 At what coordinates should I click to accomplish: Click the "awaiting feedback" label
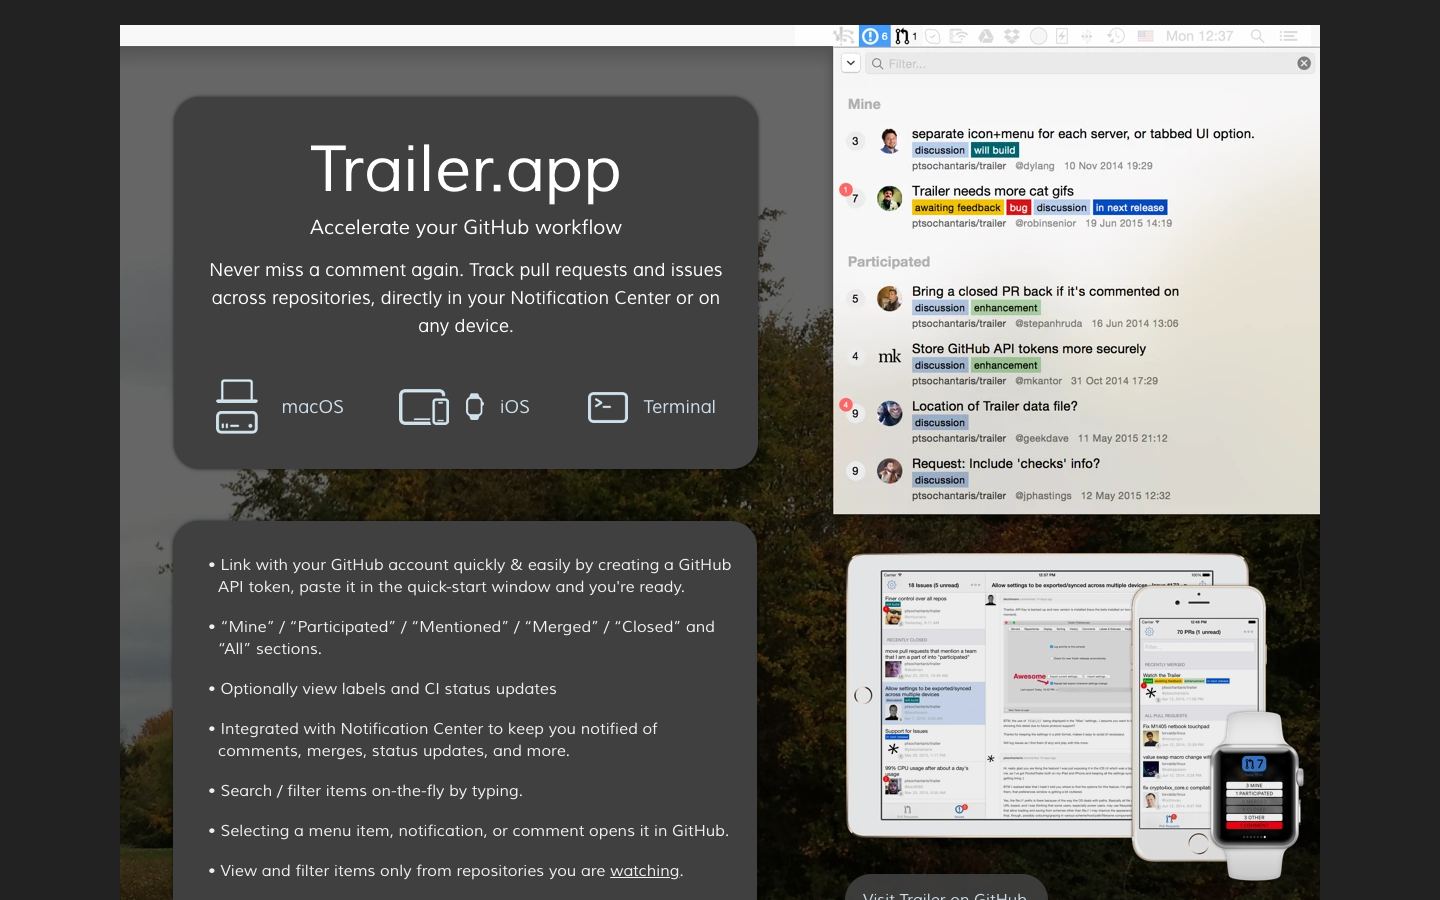(x=958, y=208)
